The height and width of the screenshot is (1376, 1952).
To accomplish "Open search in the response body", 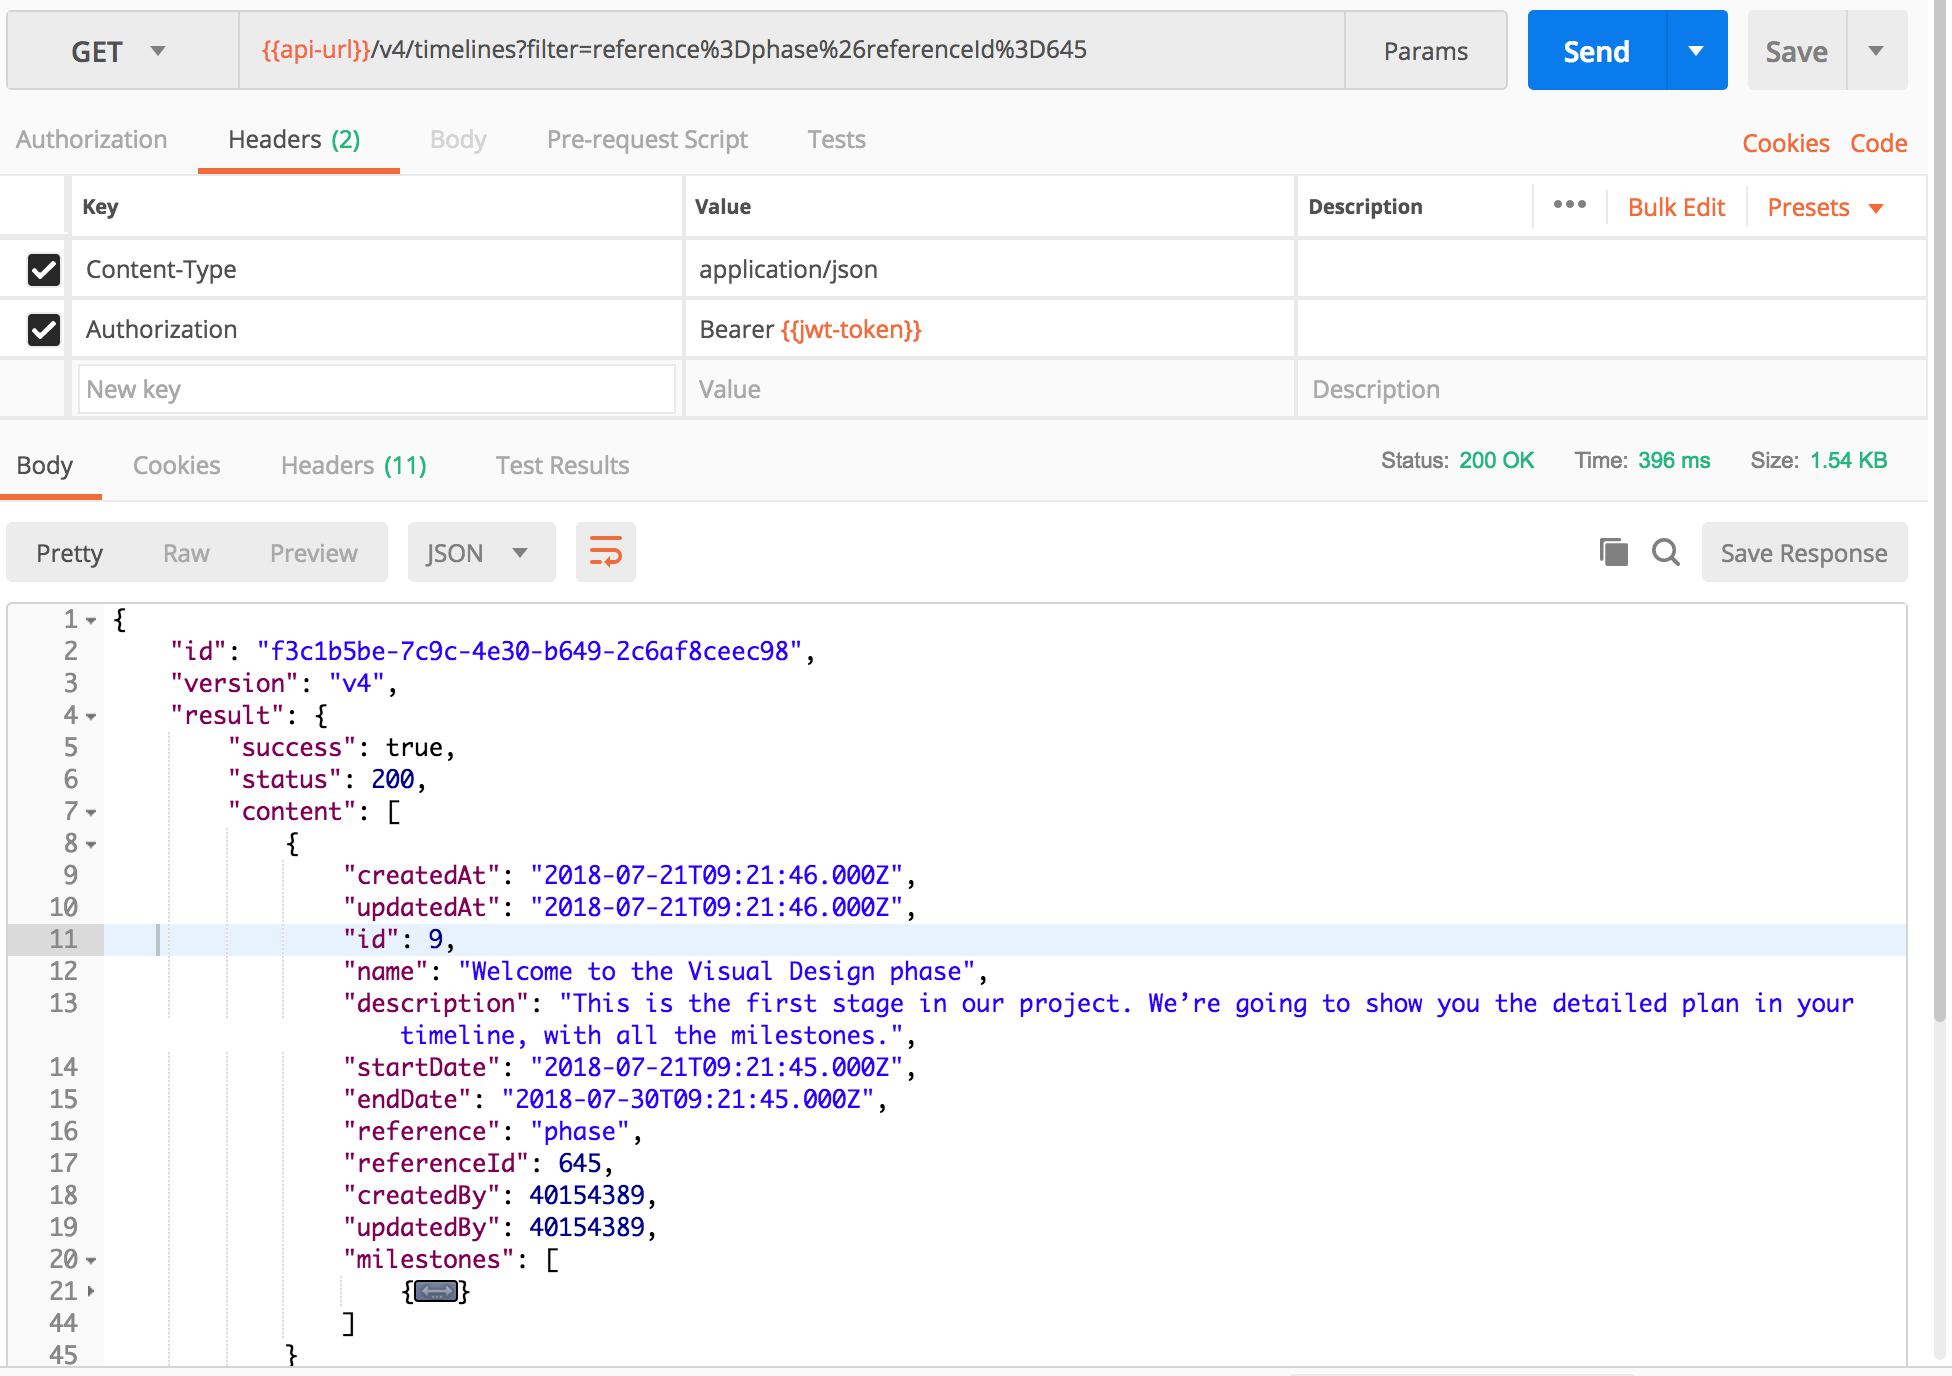I will [1665, 552].
